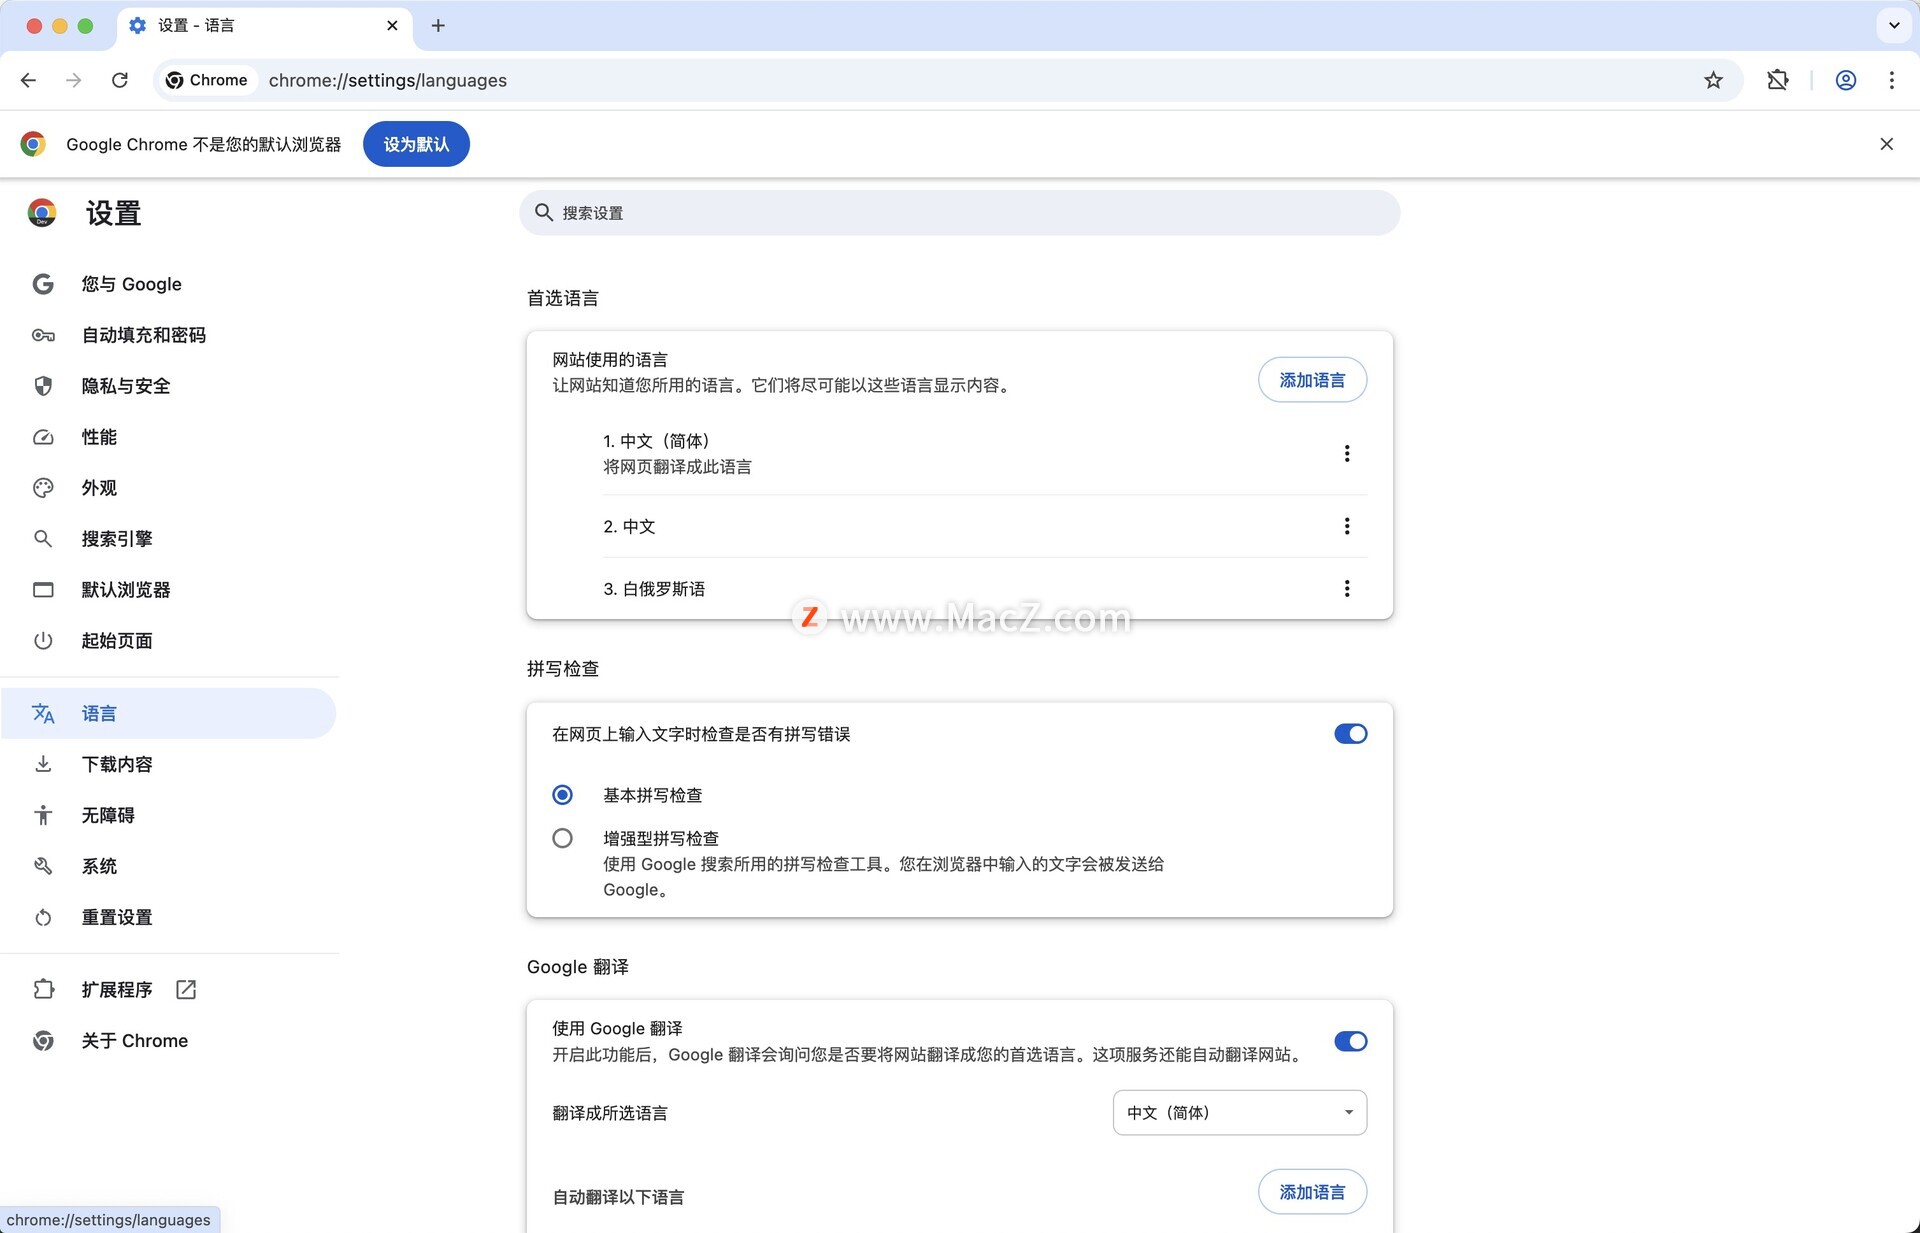Open more options for 中文（简体）

point(1347,454)
